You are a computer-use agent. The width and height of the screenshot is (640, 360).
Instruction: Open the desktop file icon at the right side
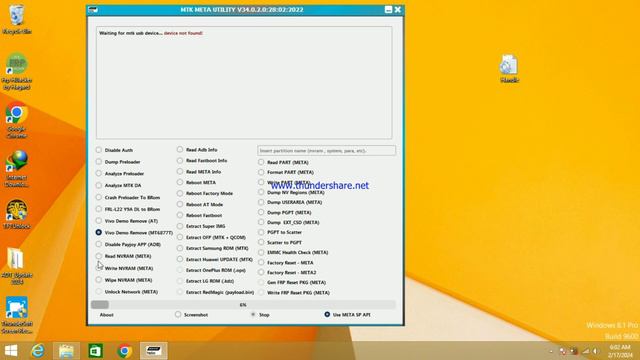tap(509, 68)
